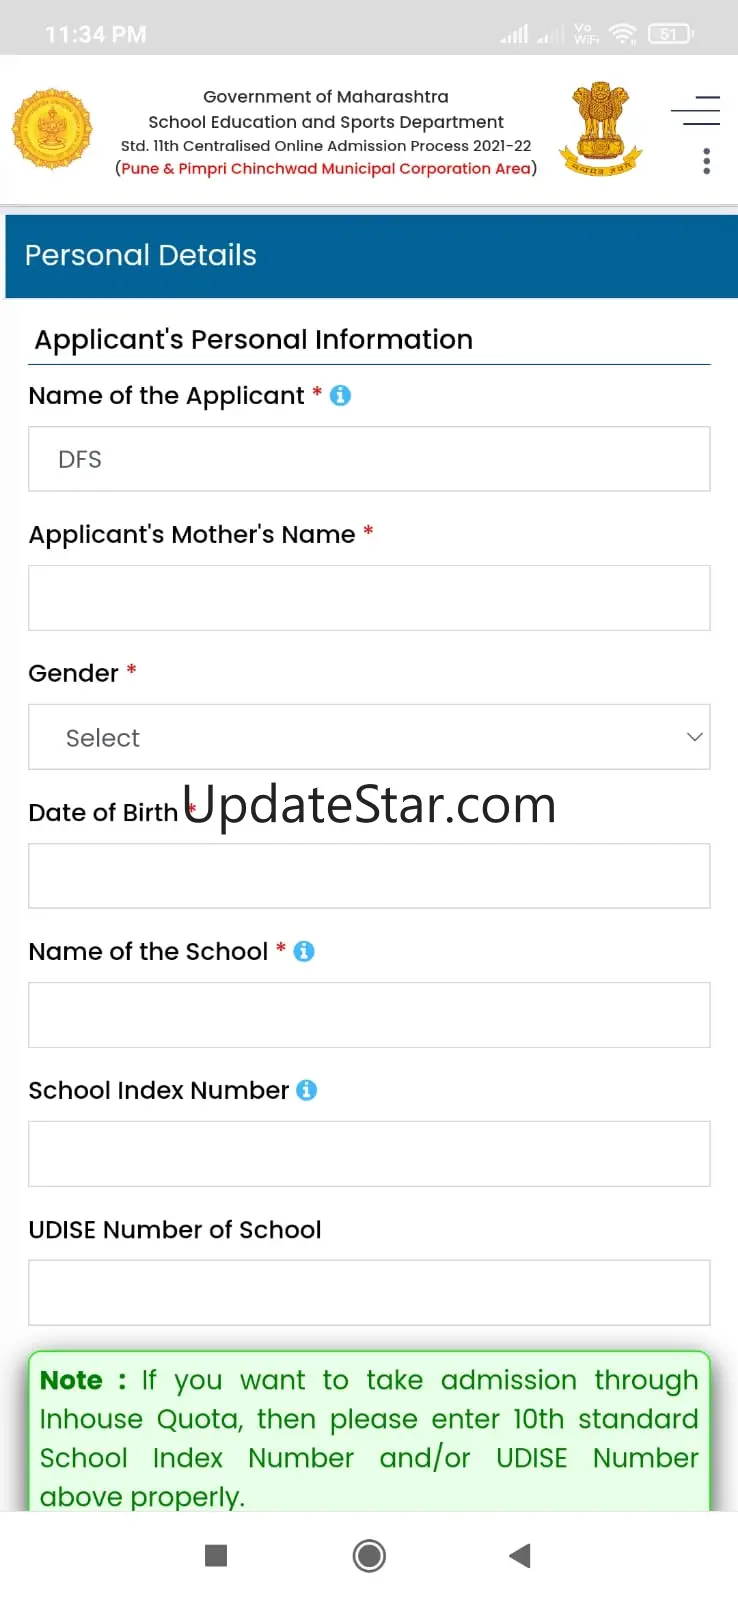
Task: Focus the Date of Birth field
Action: tap(369, 876)
